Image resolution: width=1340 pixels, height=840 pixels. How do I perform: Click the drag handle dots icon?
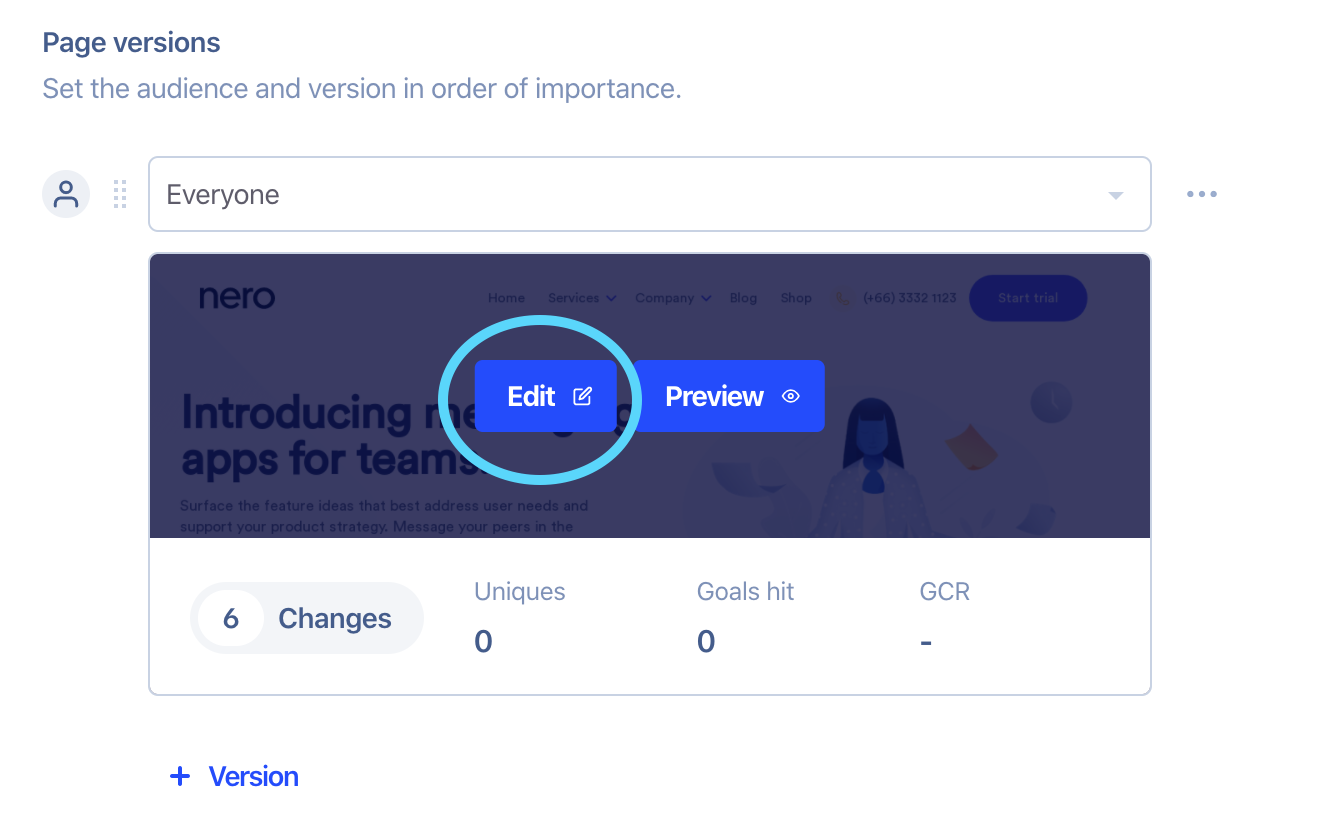pyautogui.click(x=120, y=194)
